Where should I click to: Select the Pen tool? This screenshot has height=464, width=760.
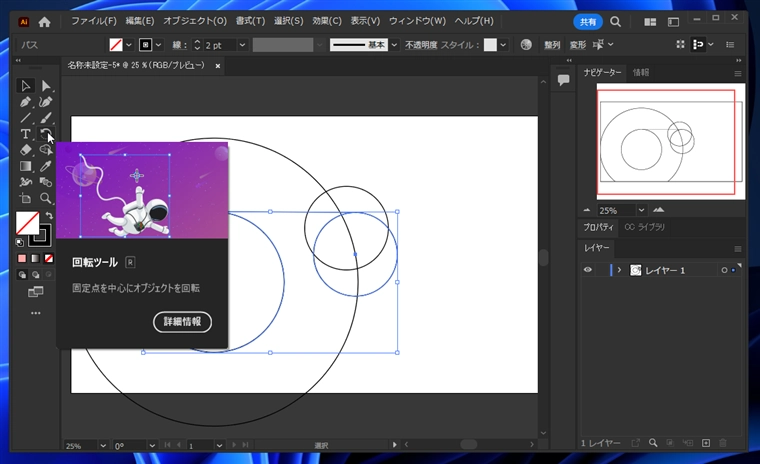point(25,102)
